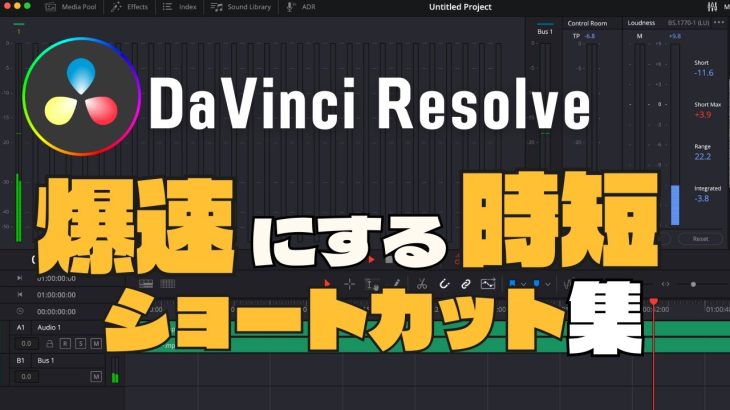The image size is (730, 410).
Task: Arm record R on Audio 1
Action: [65, 343]
